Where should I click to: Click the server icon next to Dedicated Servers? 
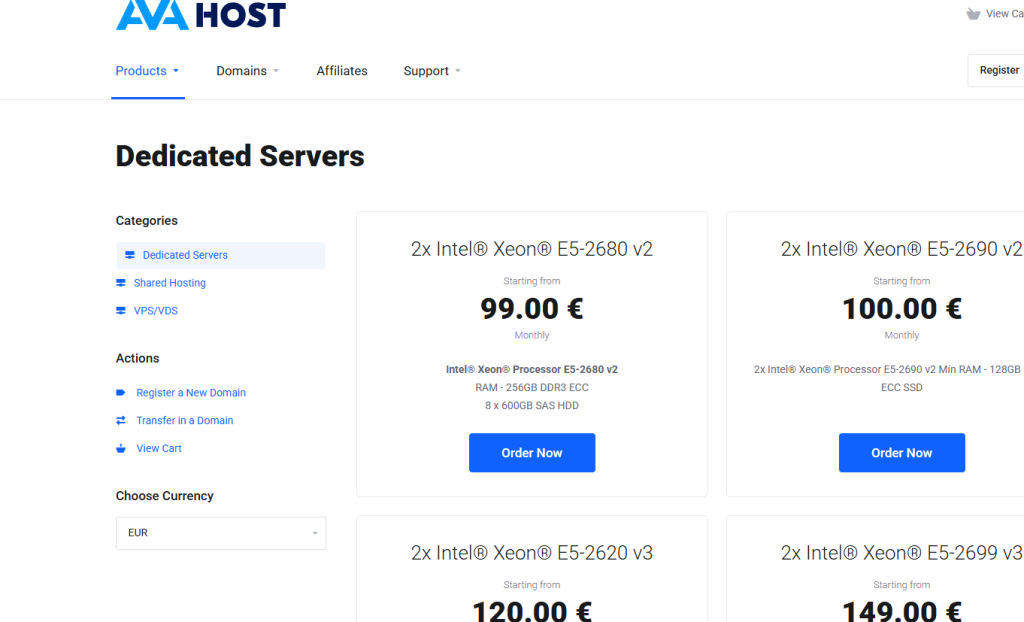(129, 255)
